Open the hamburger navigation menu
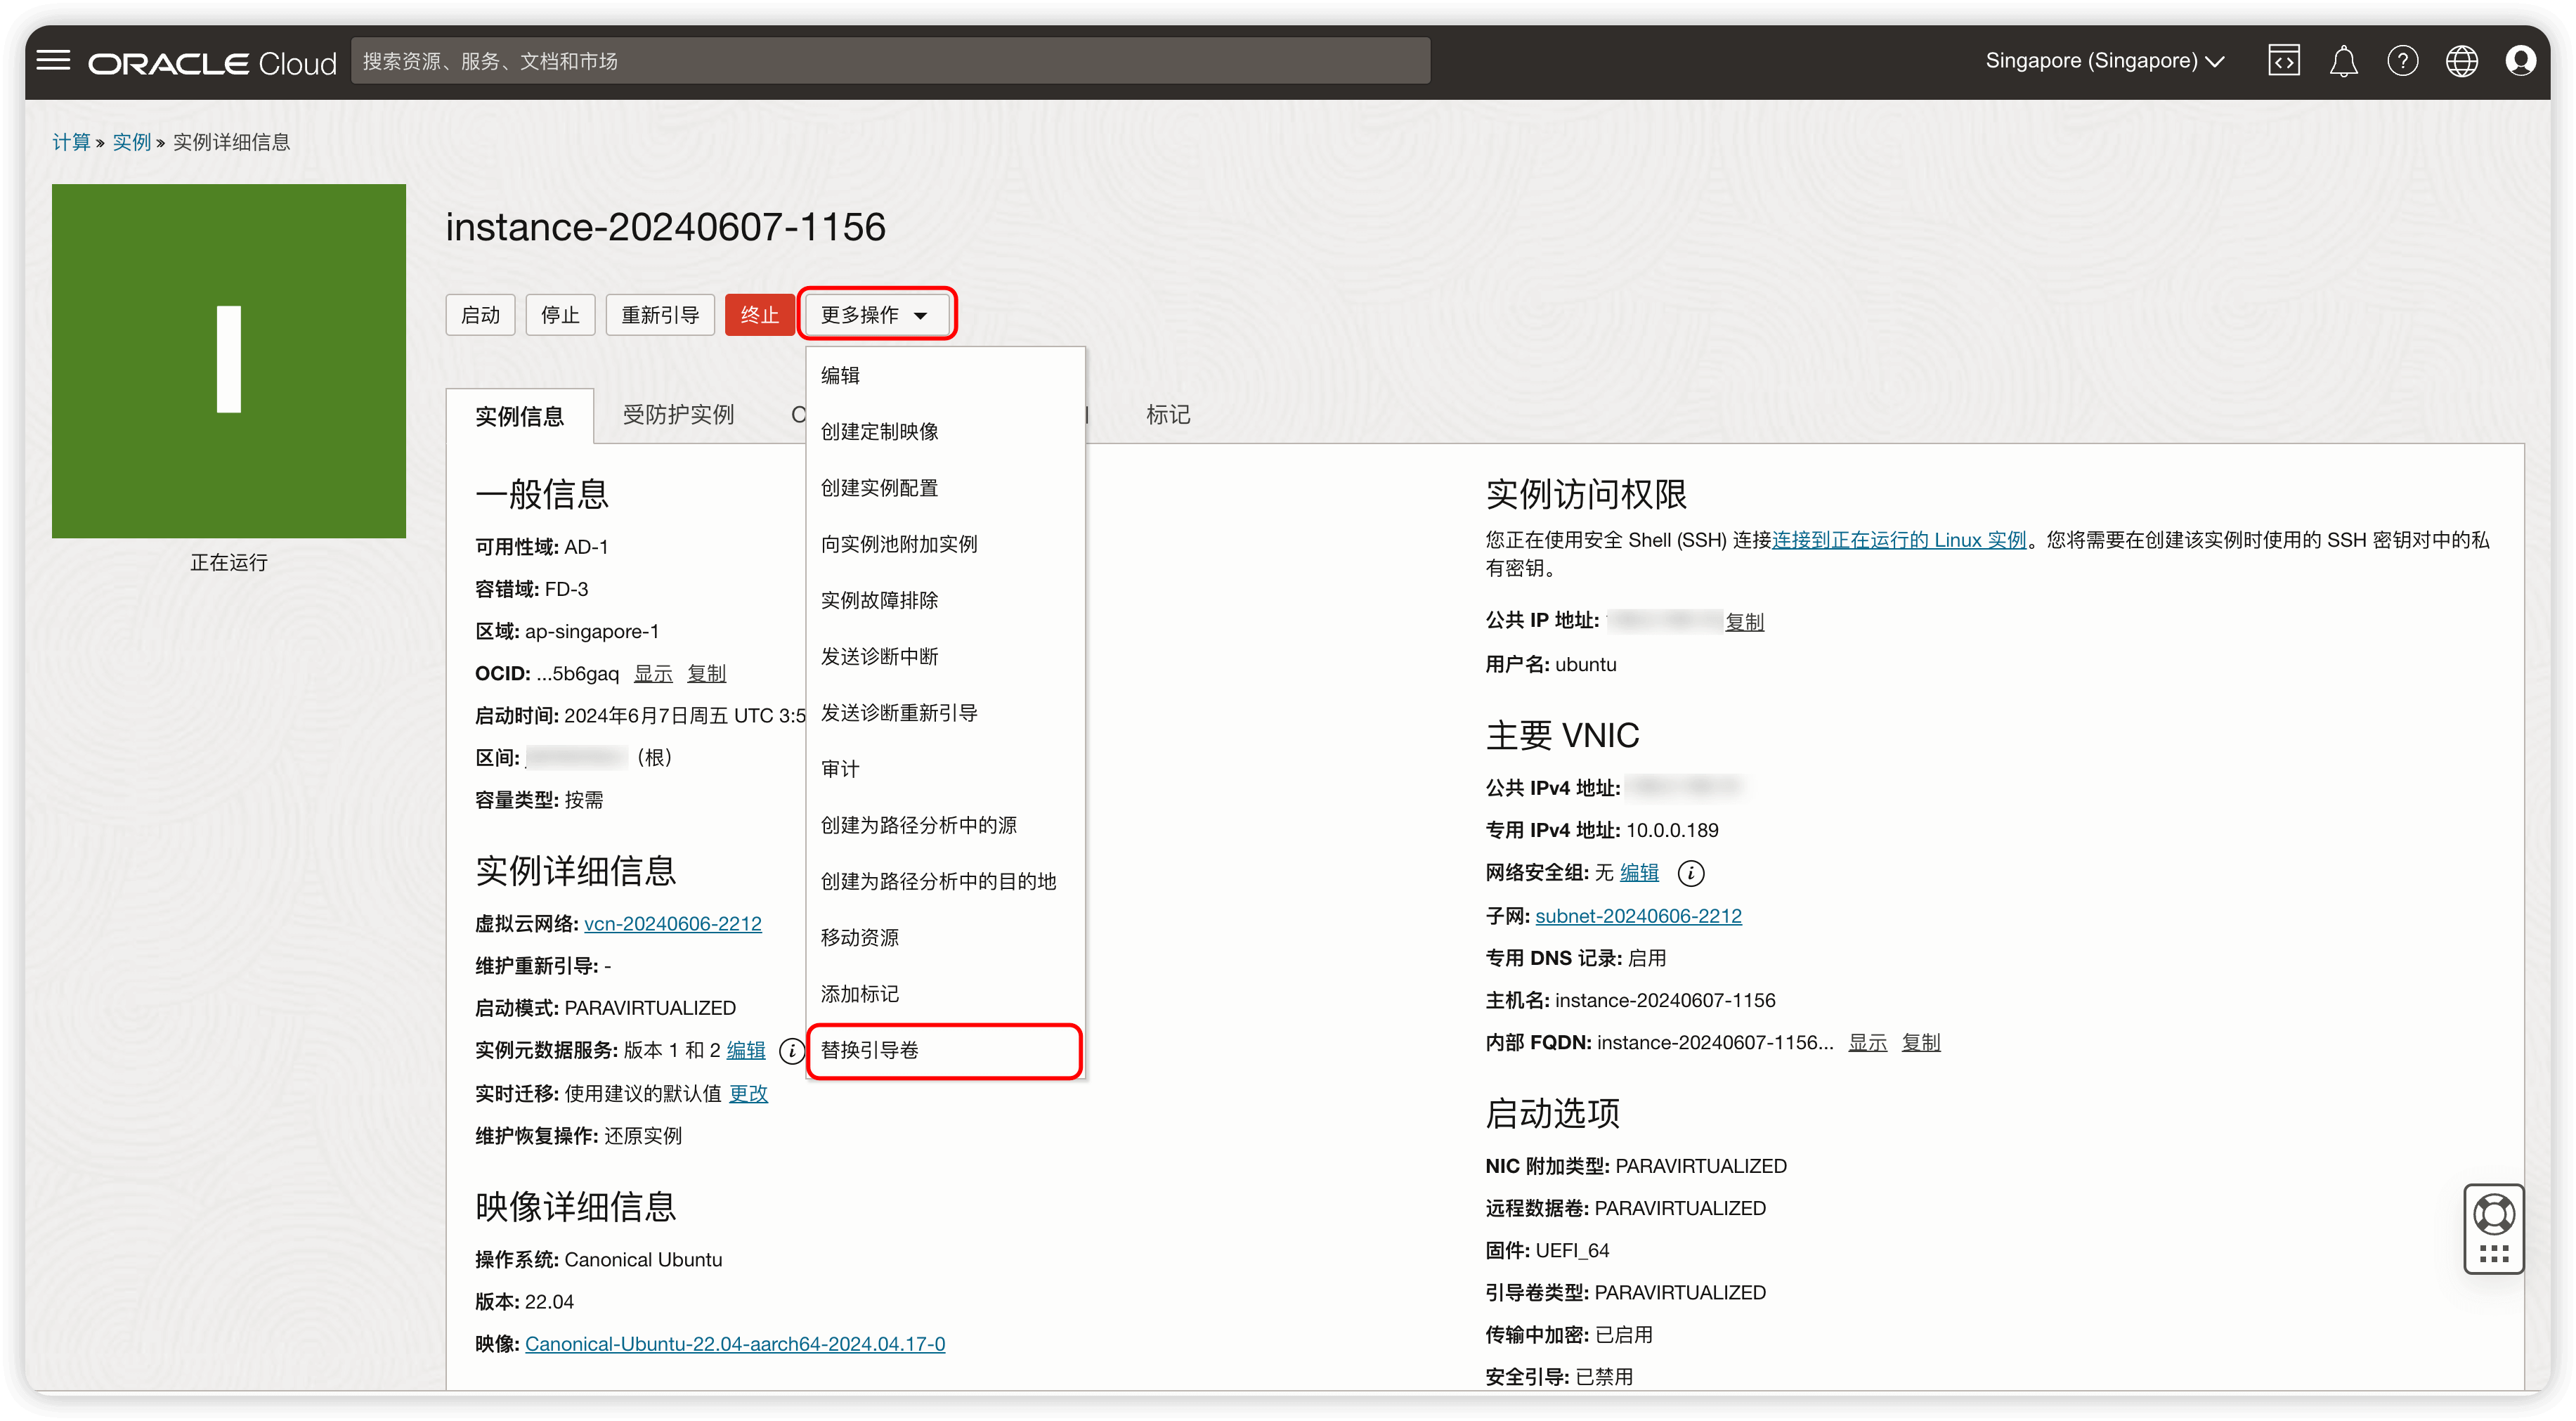 click(54, 61)
